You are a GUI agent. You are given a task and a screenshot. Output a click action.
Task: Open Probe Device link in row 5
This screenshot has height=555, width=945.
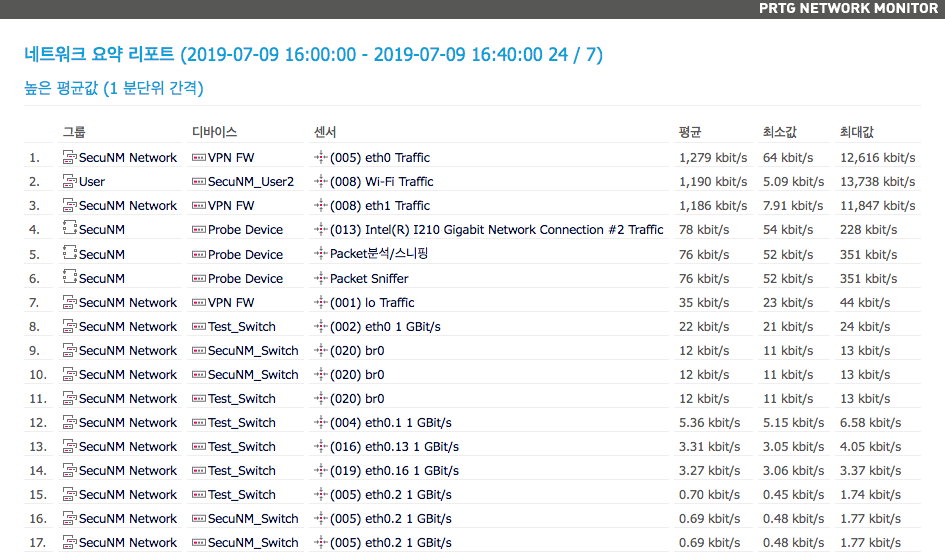(x=245, y=254)
